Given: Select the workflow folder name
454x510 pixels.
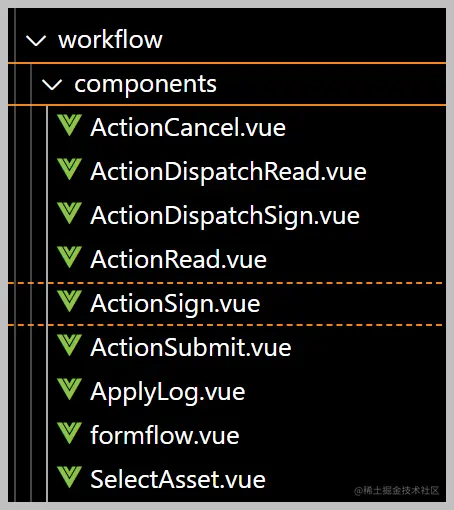Looking at the screenshot, I should click(110, 40).
